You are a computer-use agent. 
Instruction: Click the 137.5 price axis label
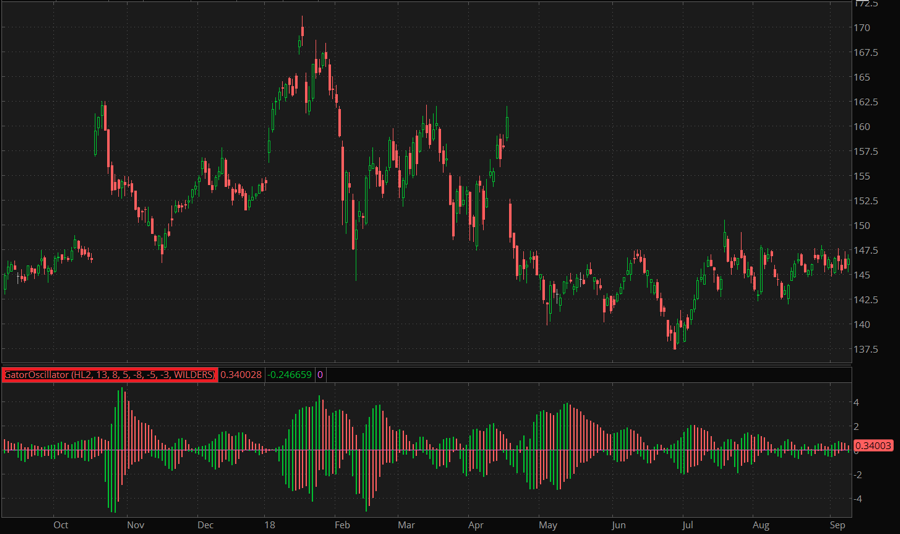pyautogui.click(x=865, y=350)
